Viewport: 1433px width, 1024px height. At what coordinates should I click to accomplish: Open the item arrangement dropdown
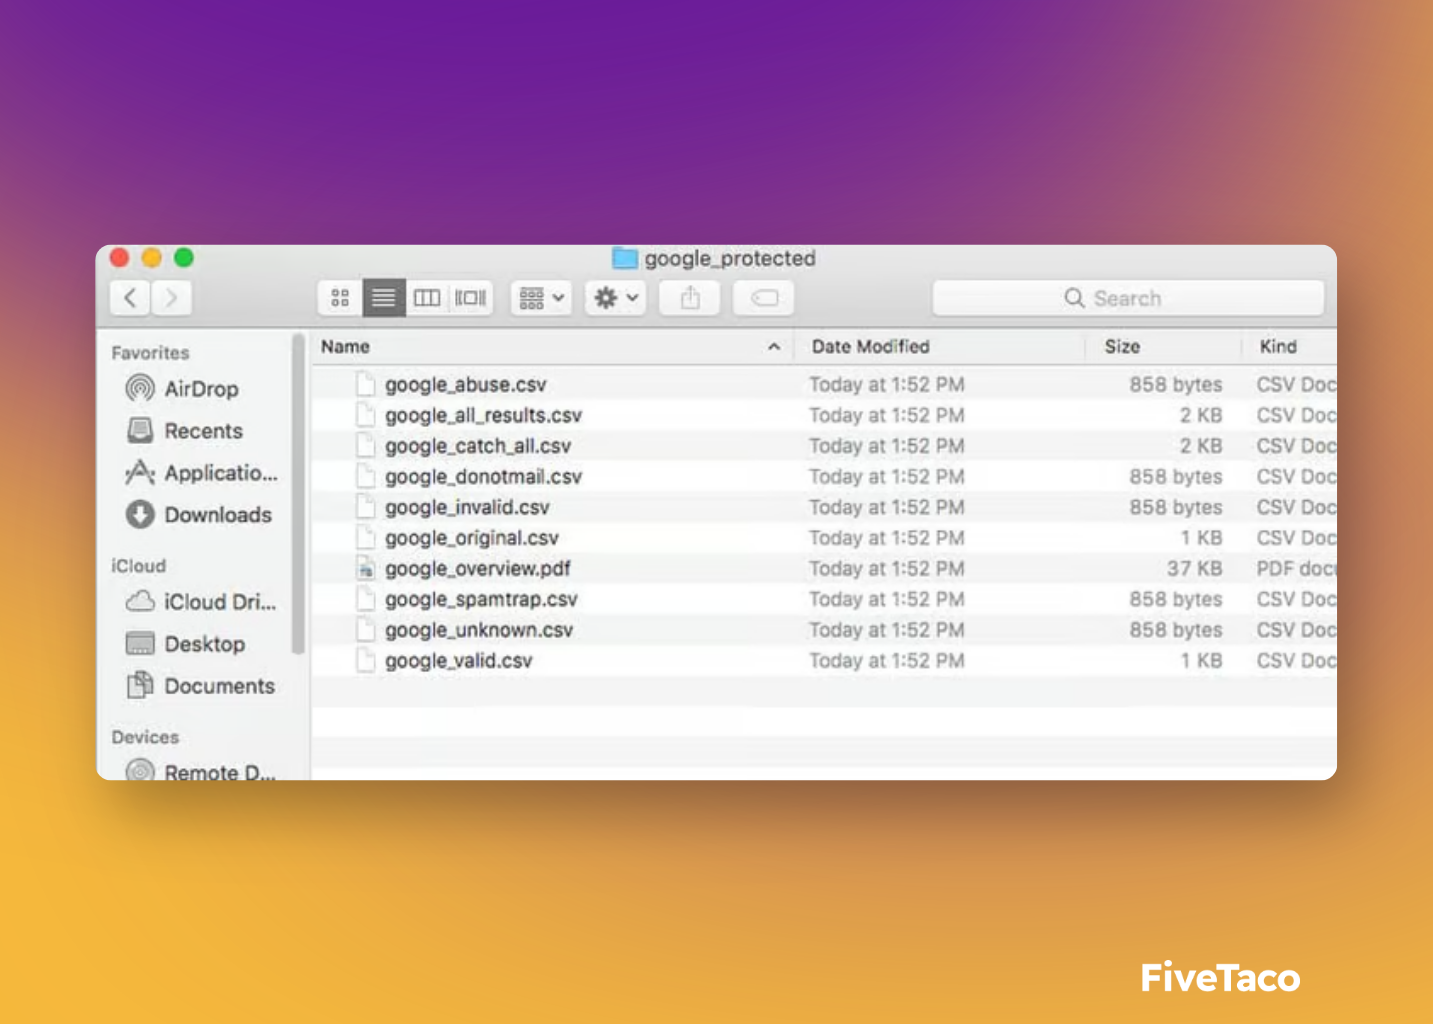click(x=541, y=297)
